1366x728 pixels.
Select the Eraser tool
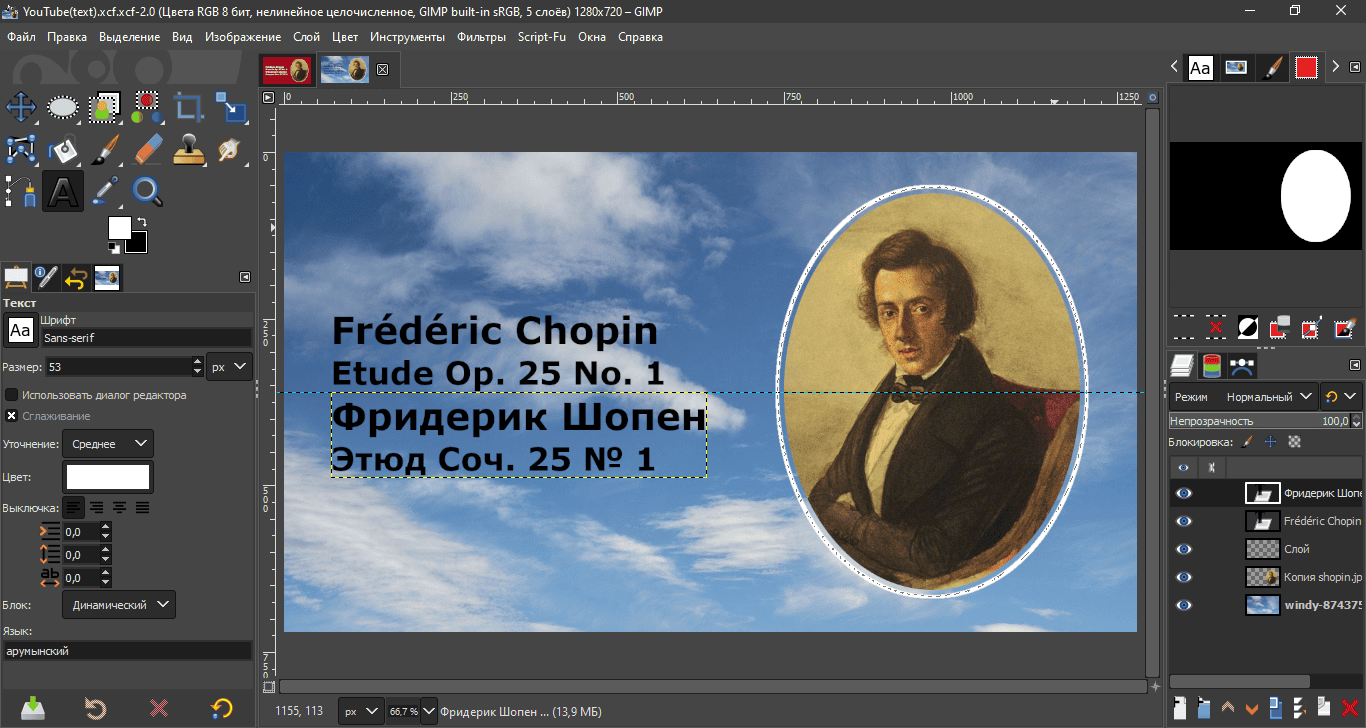tap(147, 149)
